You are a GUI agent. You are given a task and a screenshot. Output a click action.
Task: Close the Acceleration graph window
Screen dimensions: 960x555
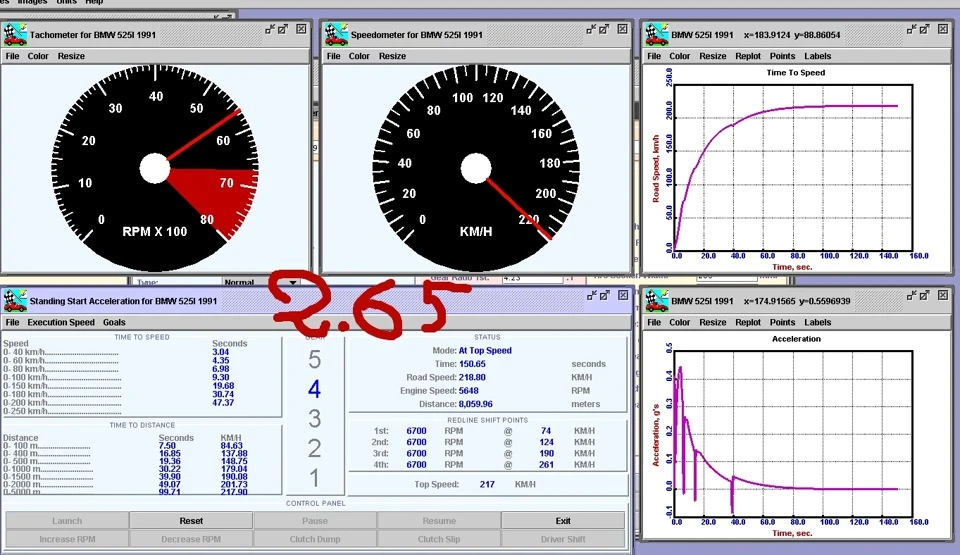(943, 295)
